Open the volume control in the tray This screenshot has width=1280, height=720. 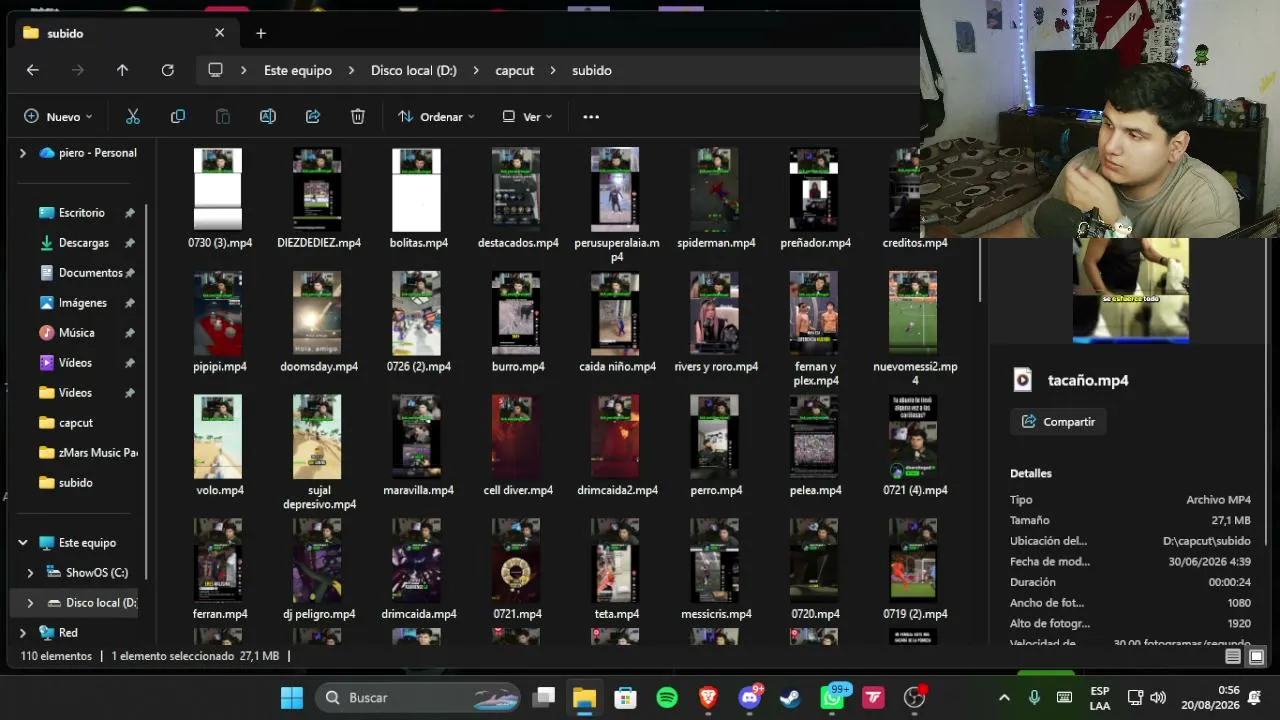(x=1158, y=697)
